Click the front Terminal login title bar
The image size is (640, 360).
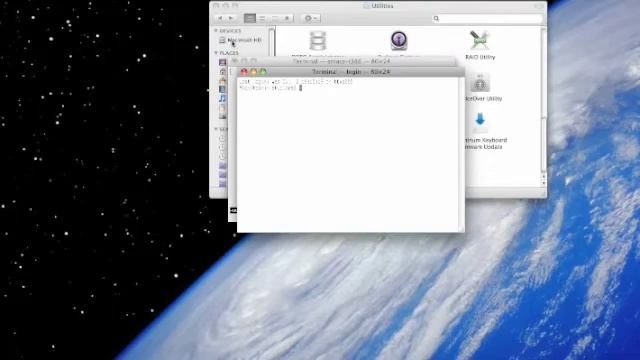click(x=351, y=72)
